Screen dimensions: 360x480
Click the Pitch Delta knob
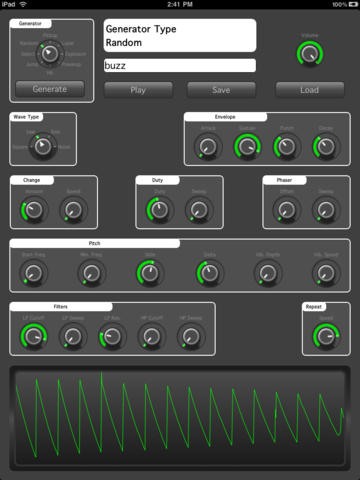(x=209, y=273)
